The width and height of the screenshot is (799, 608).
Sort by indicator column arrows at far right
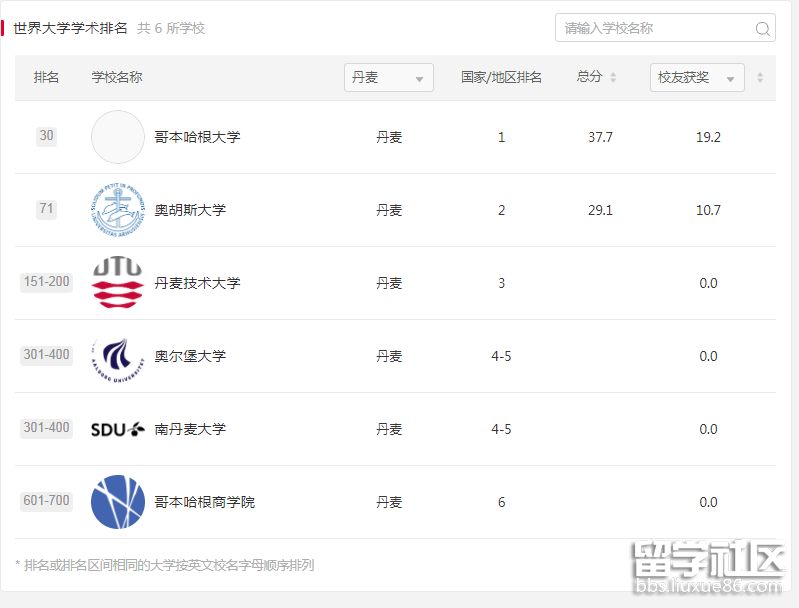pos(760,77)
